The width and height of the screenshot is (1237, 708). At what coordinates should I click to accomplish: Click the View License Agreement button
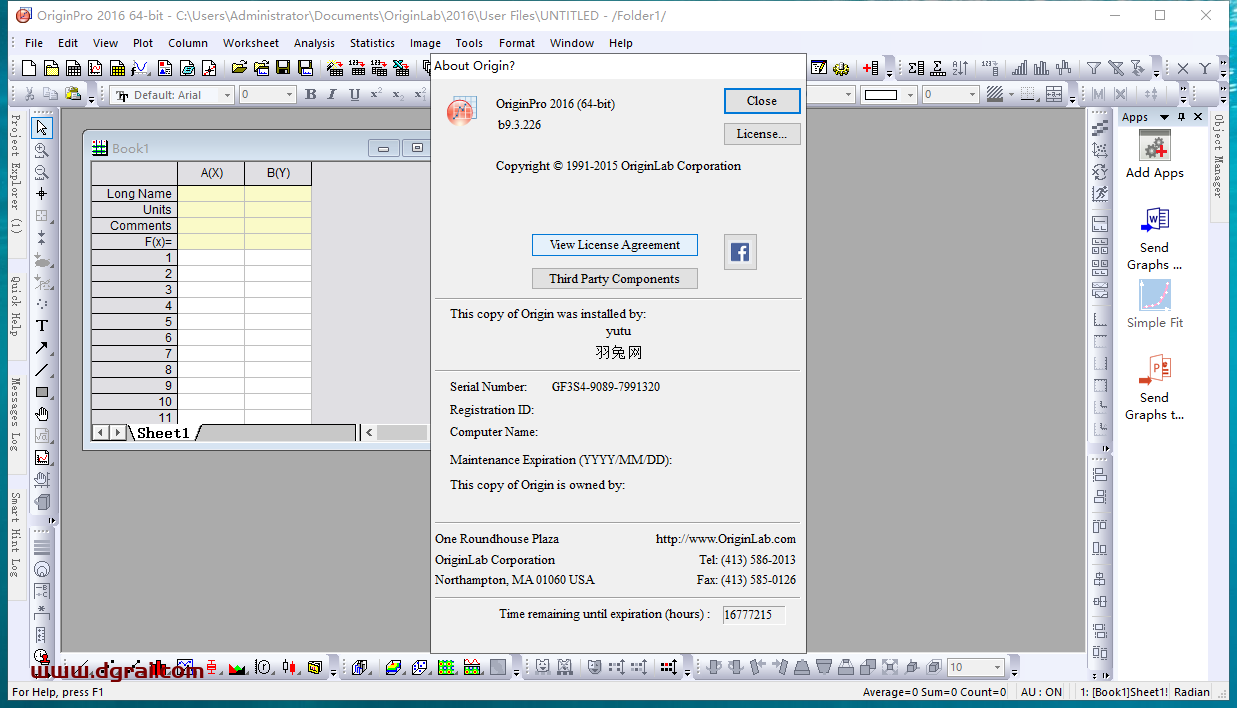coord(614,245)
